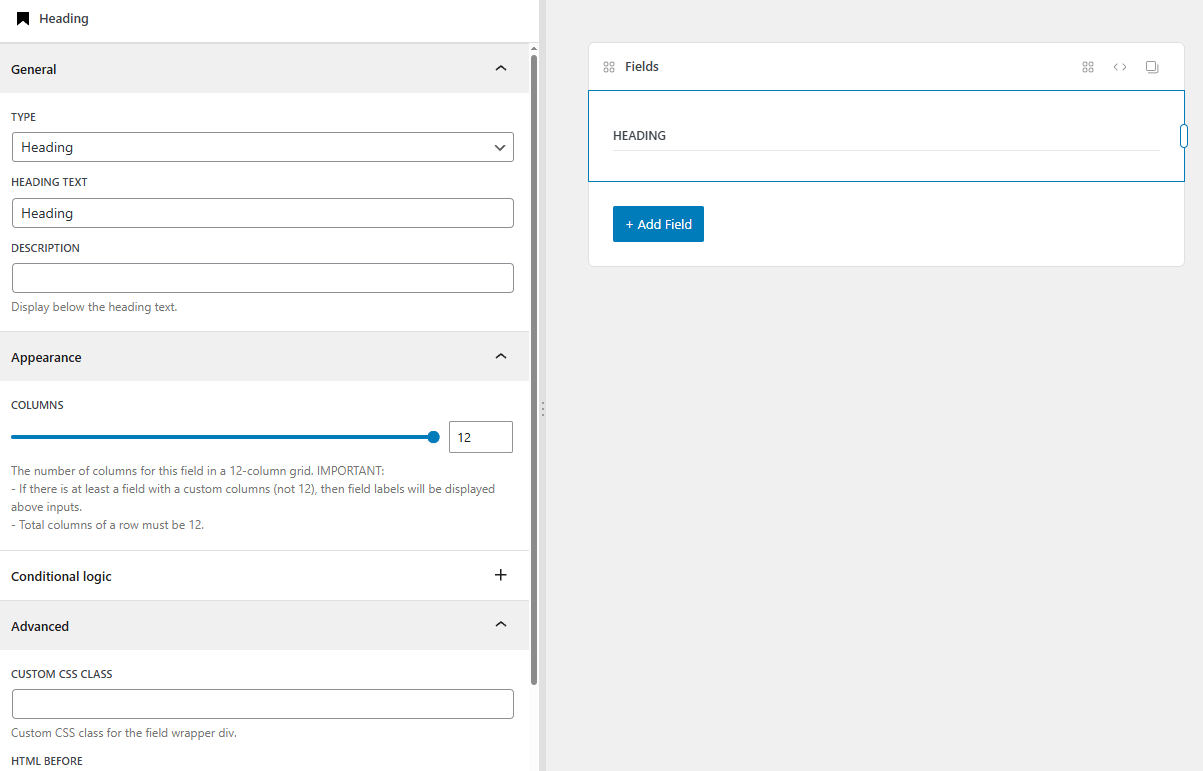Click the bookmark icon beside Heading title
The width and height of the screenshot is (1203, 771).
(x=23, y=19)
